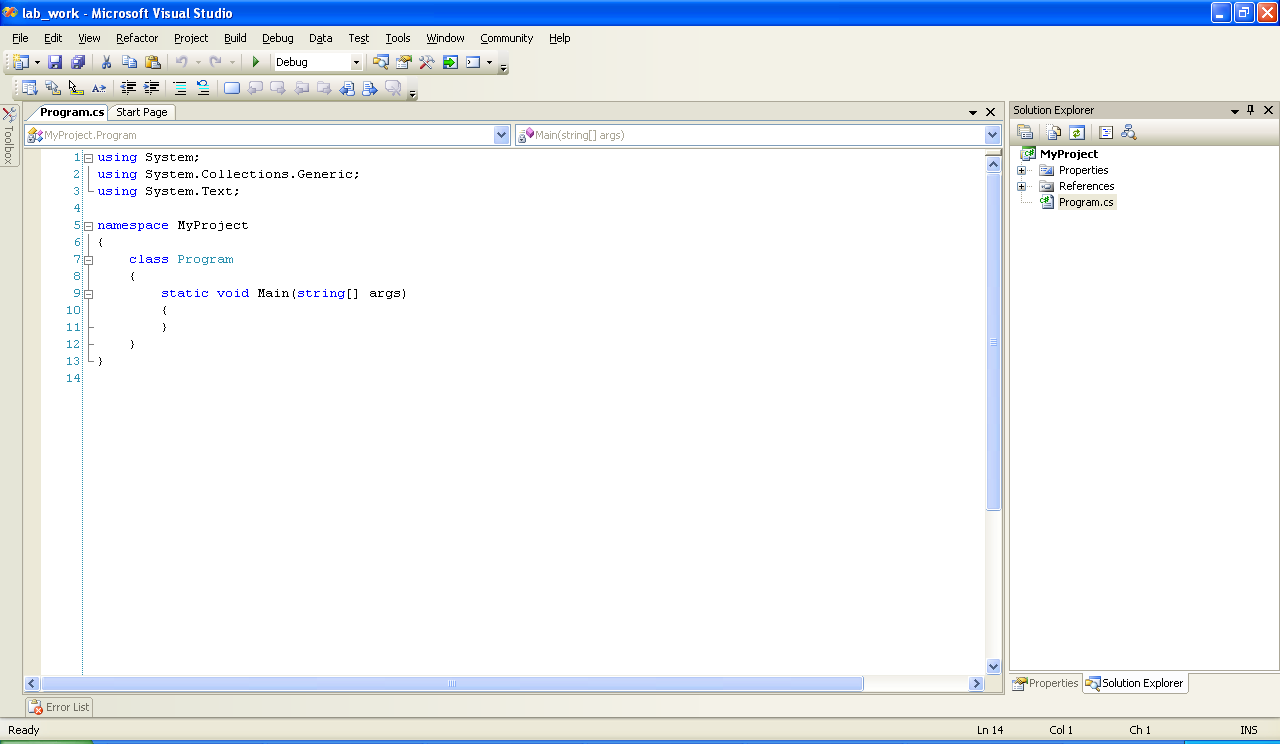This screenshot has height=744, width=1280.
Task: Uncomment selected lines icon
Action: tap(203, 88)
